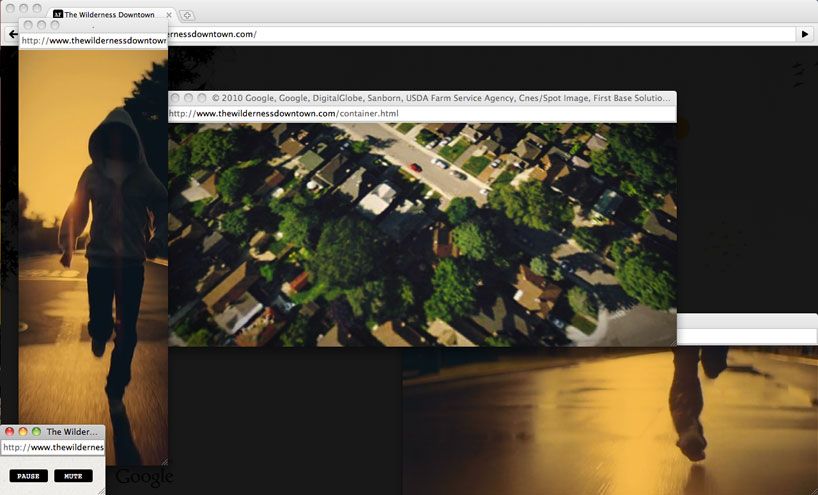The image size is (818, 495).
Task: Pause the video playback
Action: pyautogui.click(x=28, y=476)
